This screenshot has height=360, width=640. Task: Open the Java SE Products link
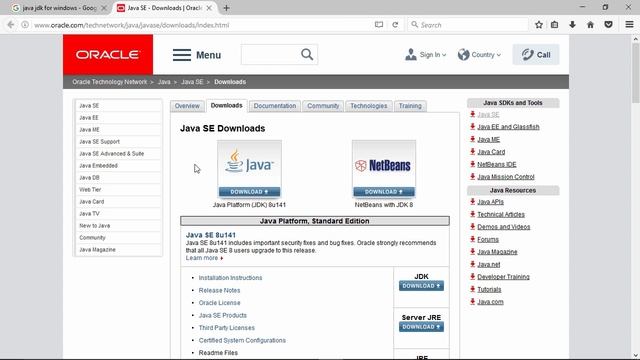(222, 315)
